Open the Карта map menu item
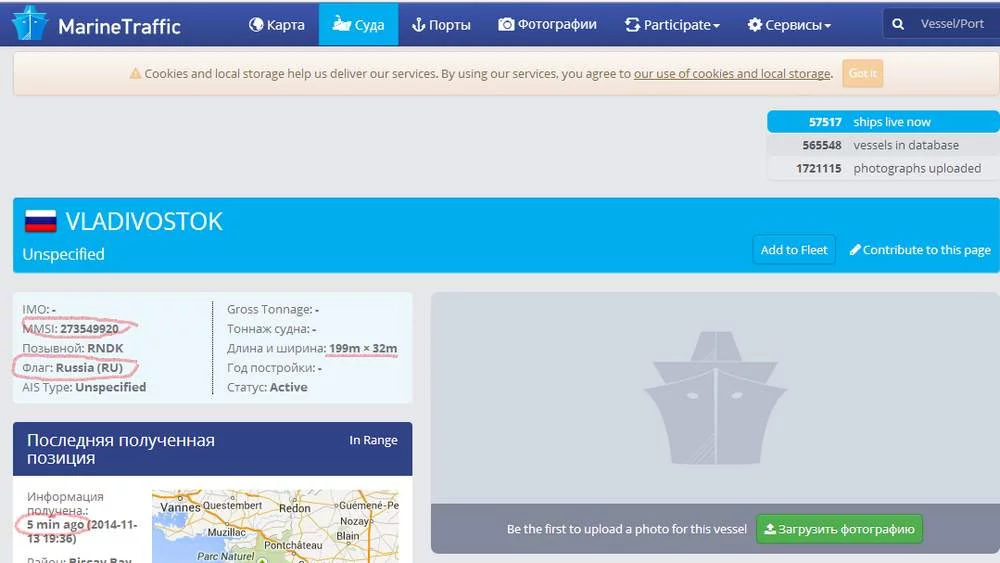 (277, 25)
